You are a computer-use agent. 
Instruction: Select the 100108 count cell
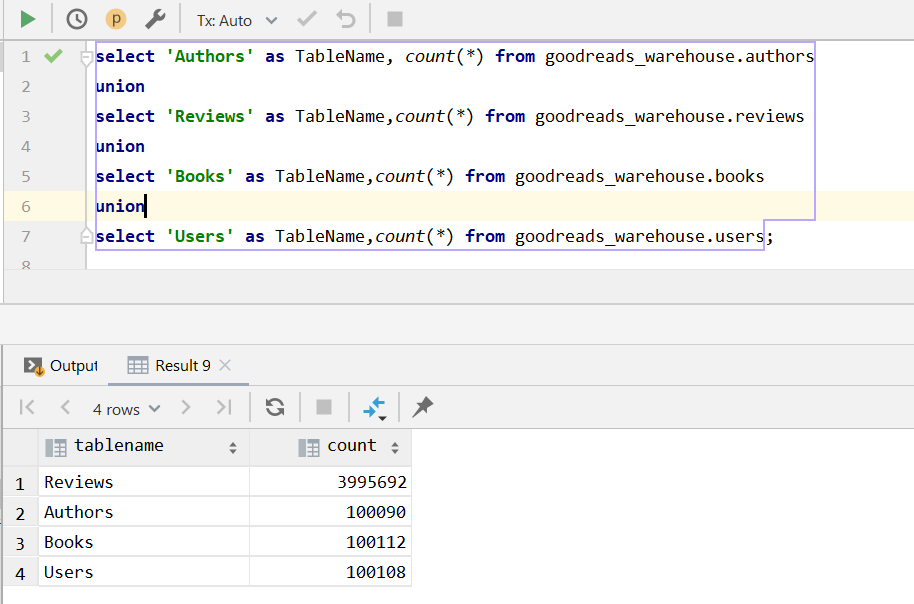click(x=331, y=572)
